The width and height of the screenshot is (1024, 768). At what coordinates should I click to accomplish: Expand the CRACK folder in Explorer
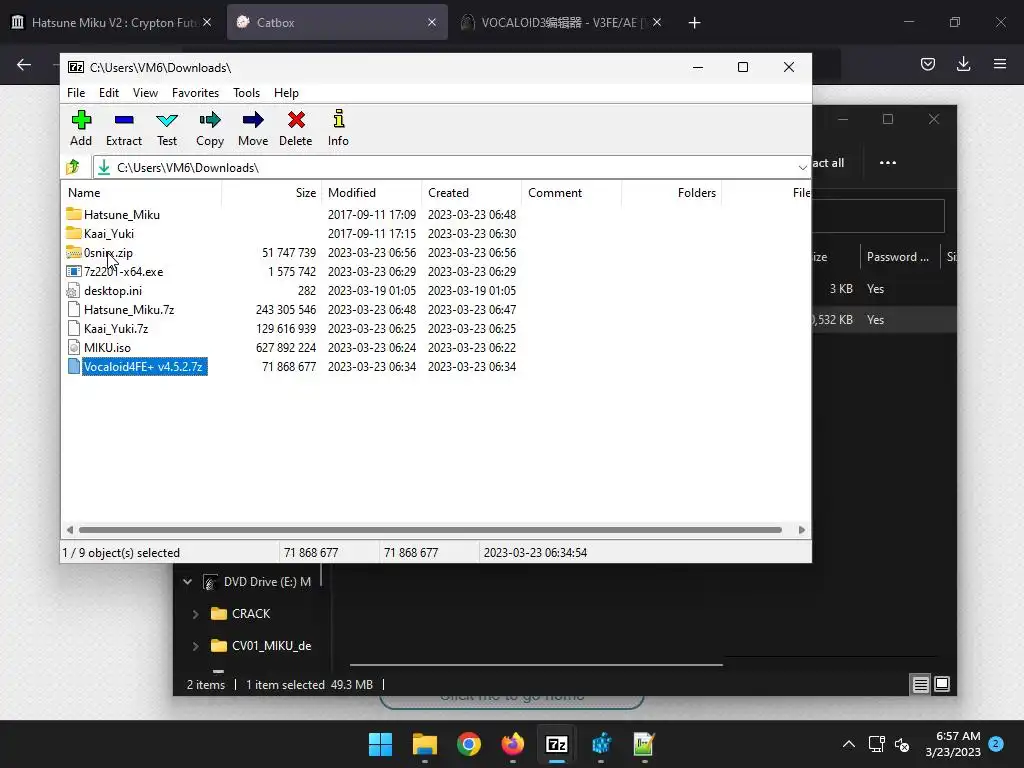[x=195, y=614]
